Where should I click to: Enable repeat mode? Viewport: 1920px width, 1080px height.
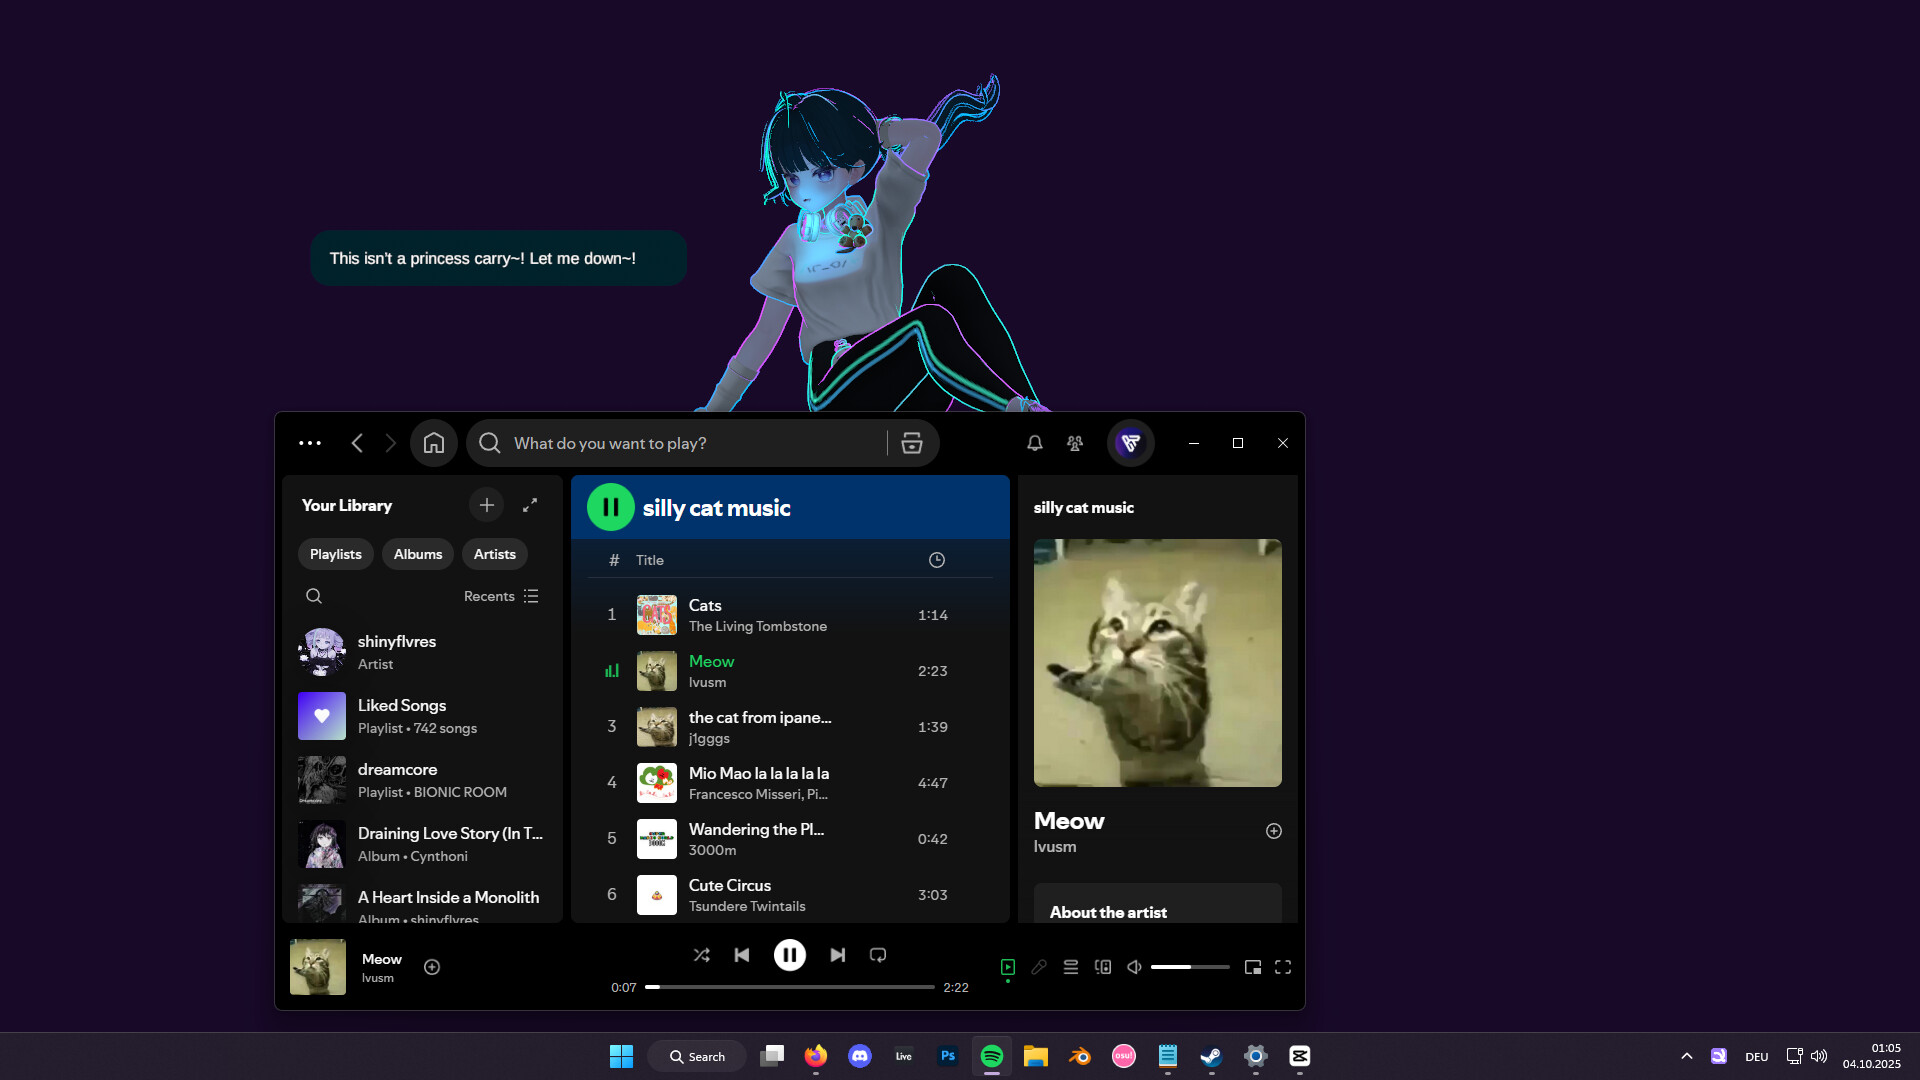tap(877, 955)
